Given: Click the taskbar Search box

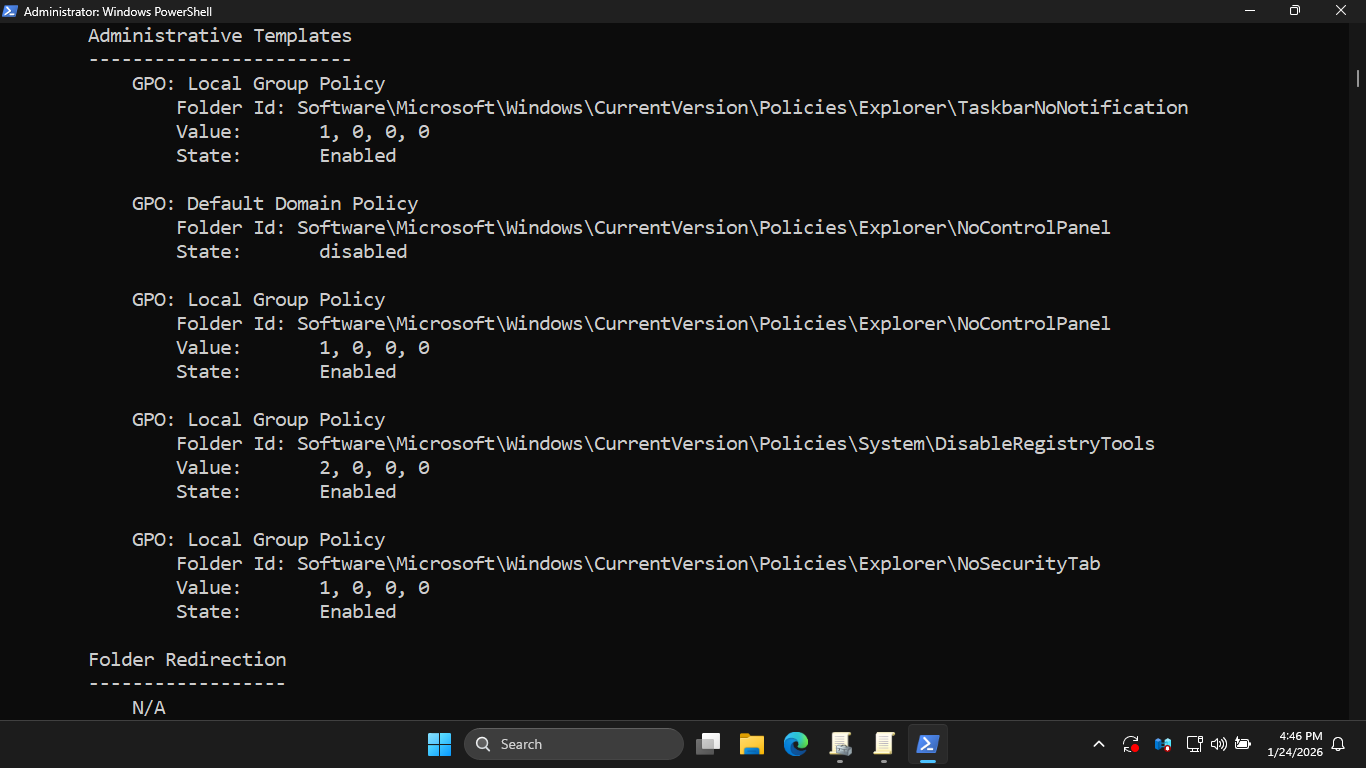Looking at the screenshot, I should pyautogui.click(x=574, y=744).
